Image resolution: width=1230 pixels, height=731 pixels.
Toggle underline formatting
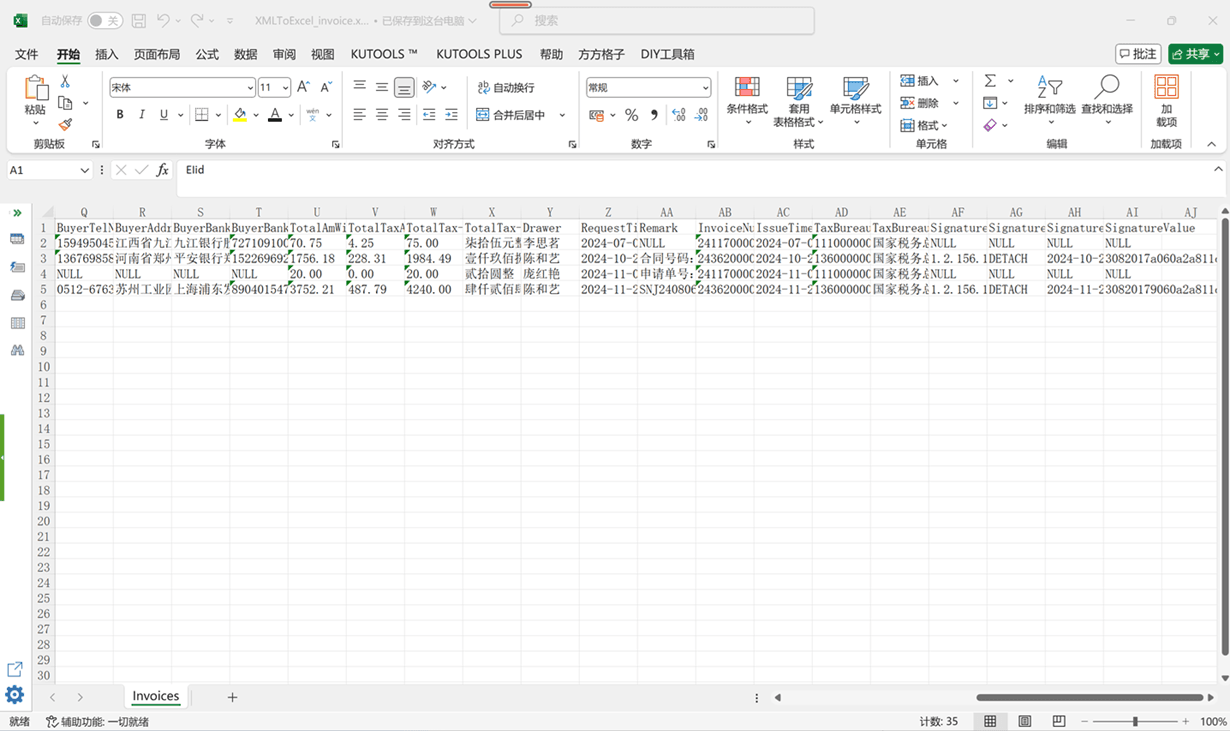point(164,115)
